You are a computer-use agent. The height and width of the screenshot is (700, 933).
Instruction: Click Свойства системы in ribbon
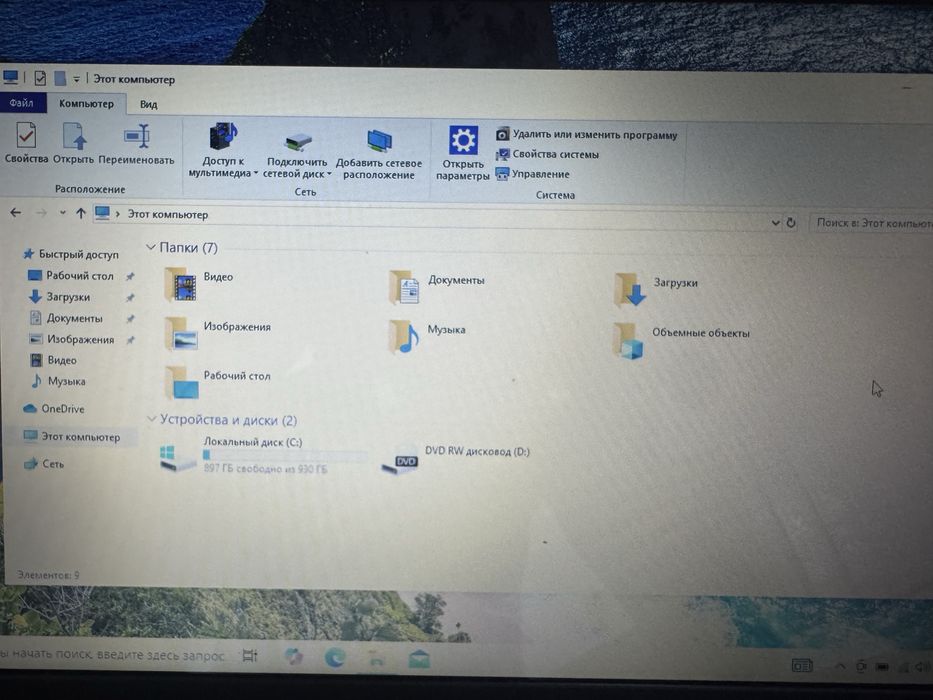point(547,154)
